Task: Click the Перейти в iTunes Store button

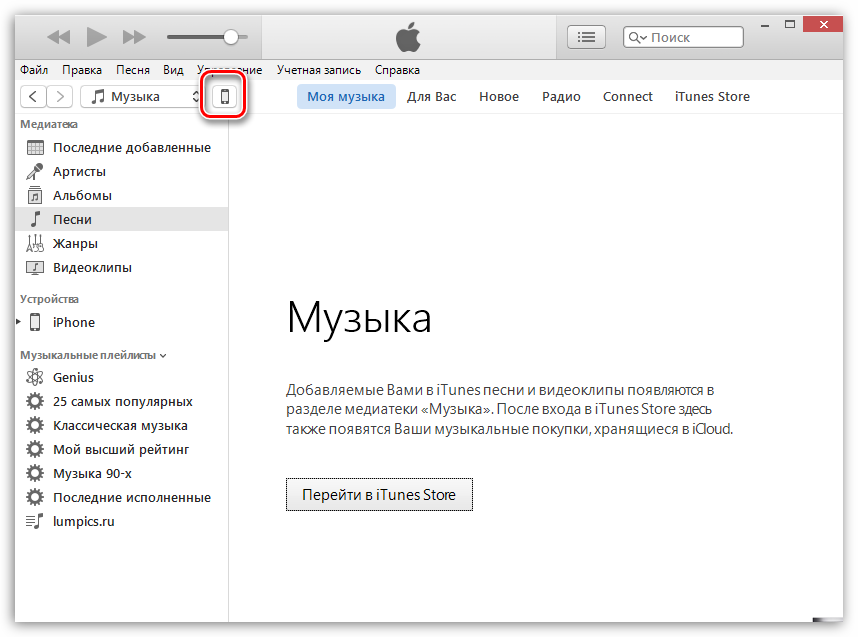Action: [379, 494]
